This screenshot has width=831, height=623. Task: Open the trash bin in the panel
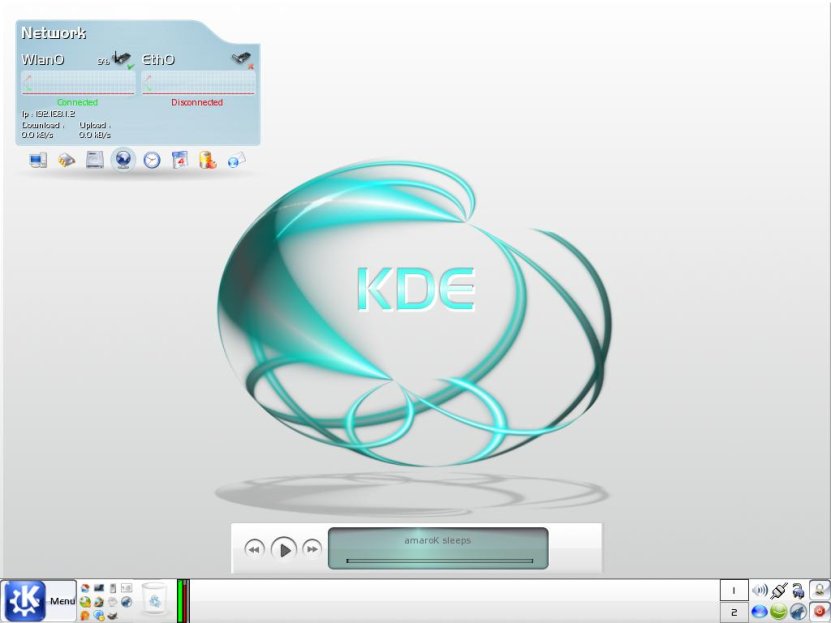(154, 599)
